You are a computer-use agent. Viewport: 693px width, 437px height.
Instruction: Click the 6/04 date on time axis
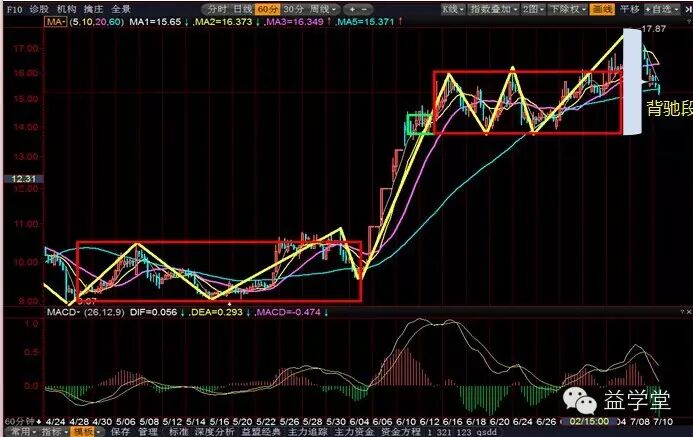coord(359,422)
